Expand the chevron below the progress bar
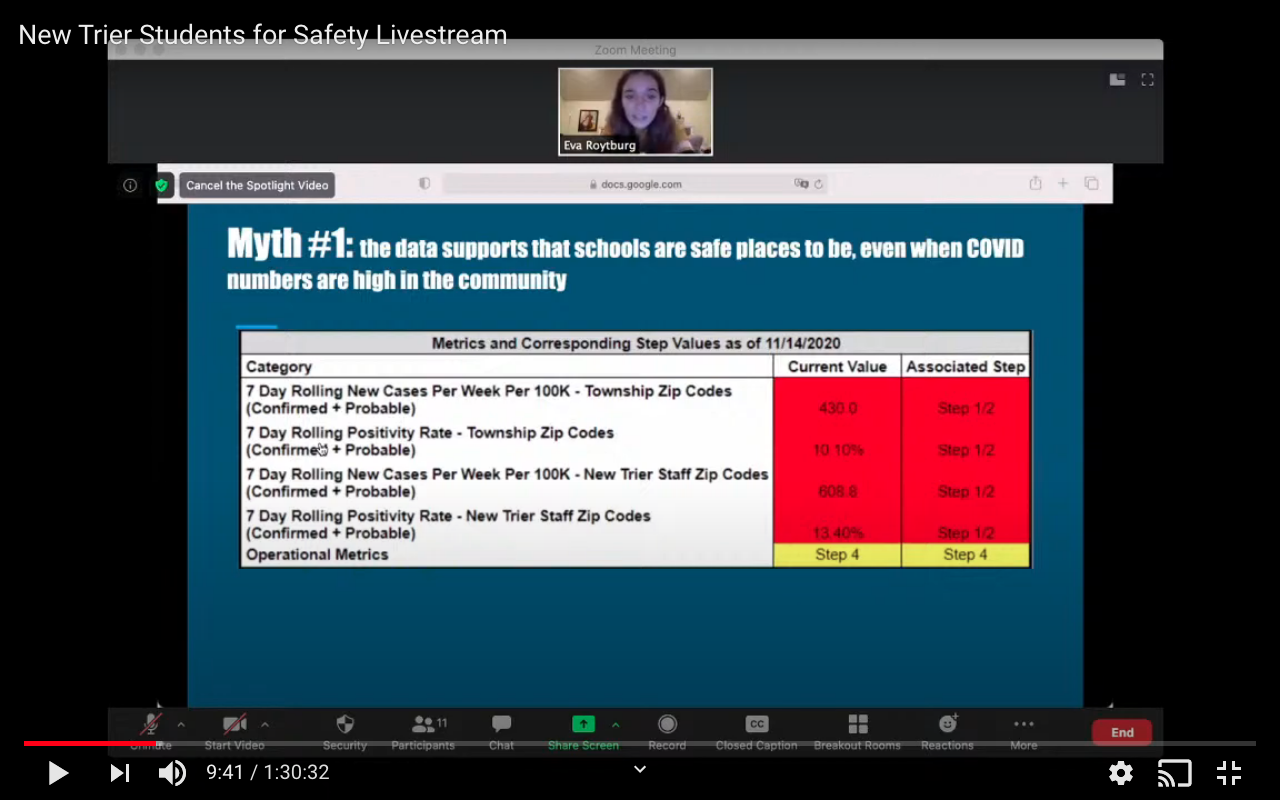The height and width of the screenshot is (800, 1280). 640,769
